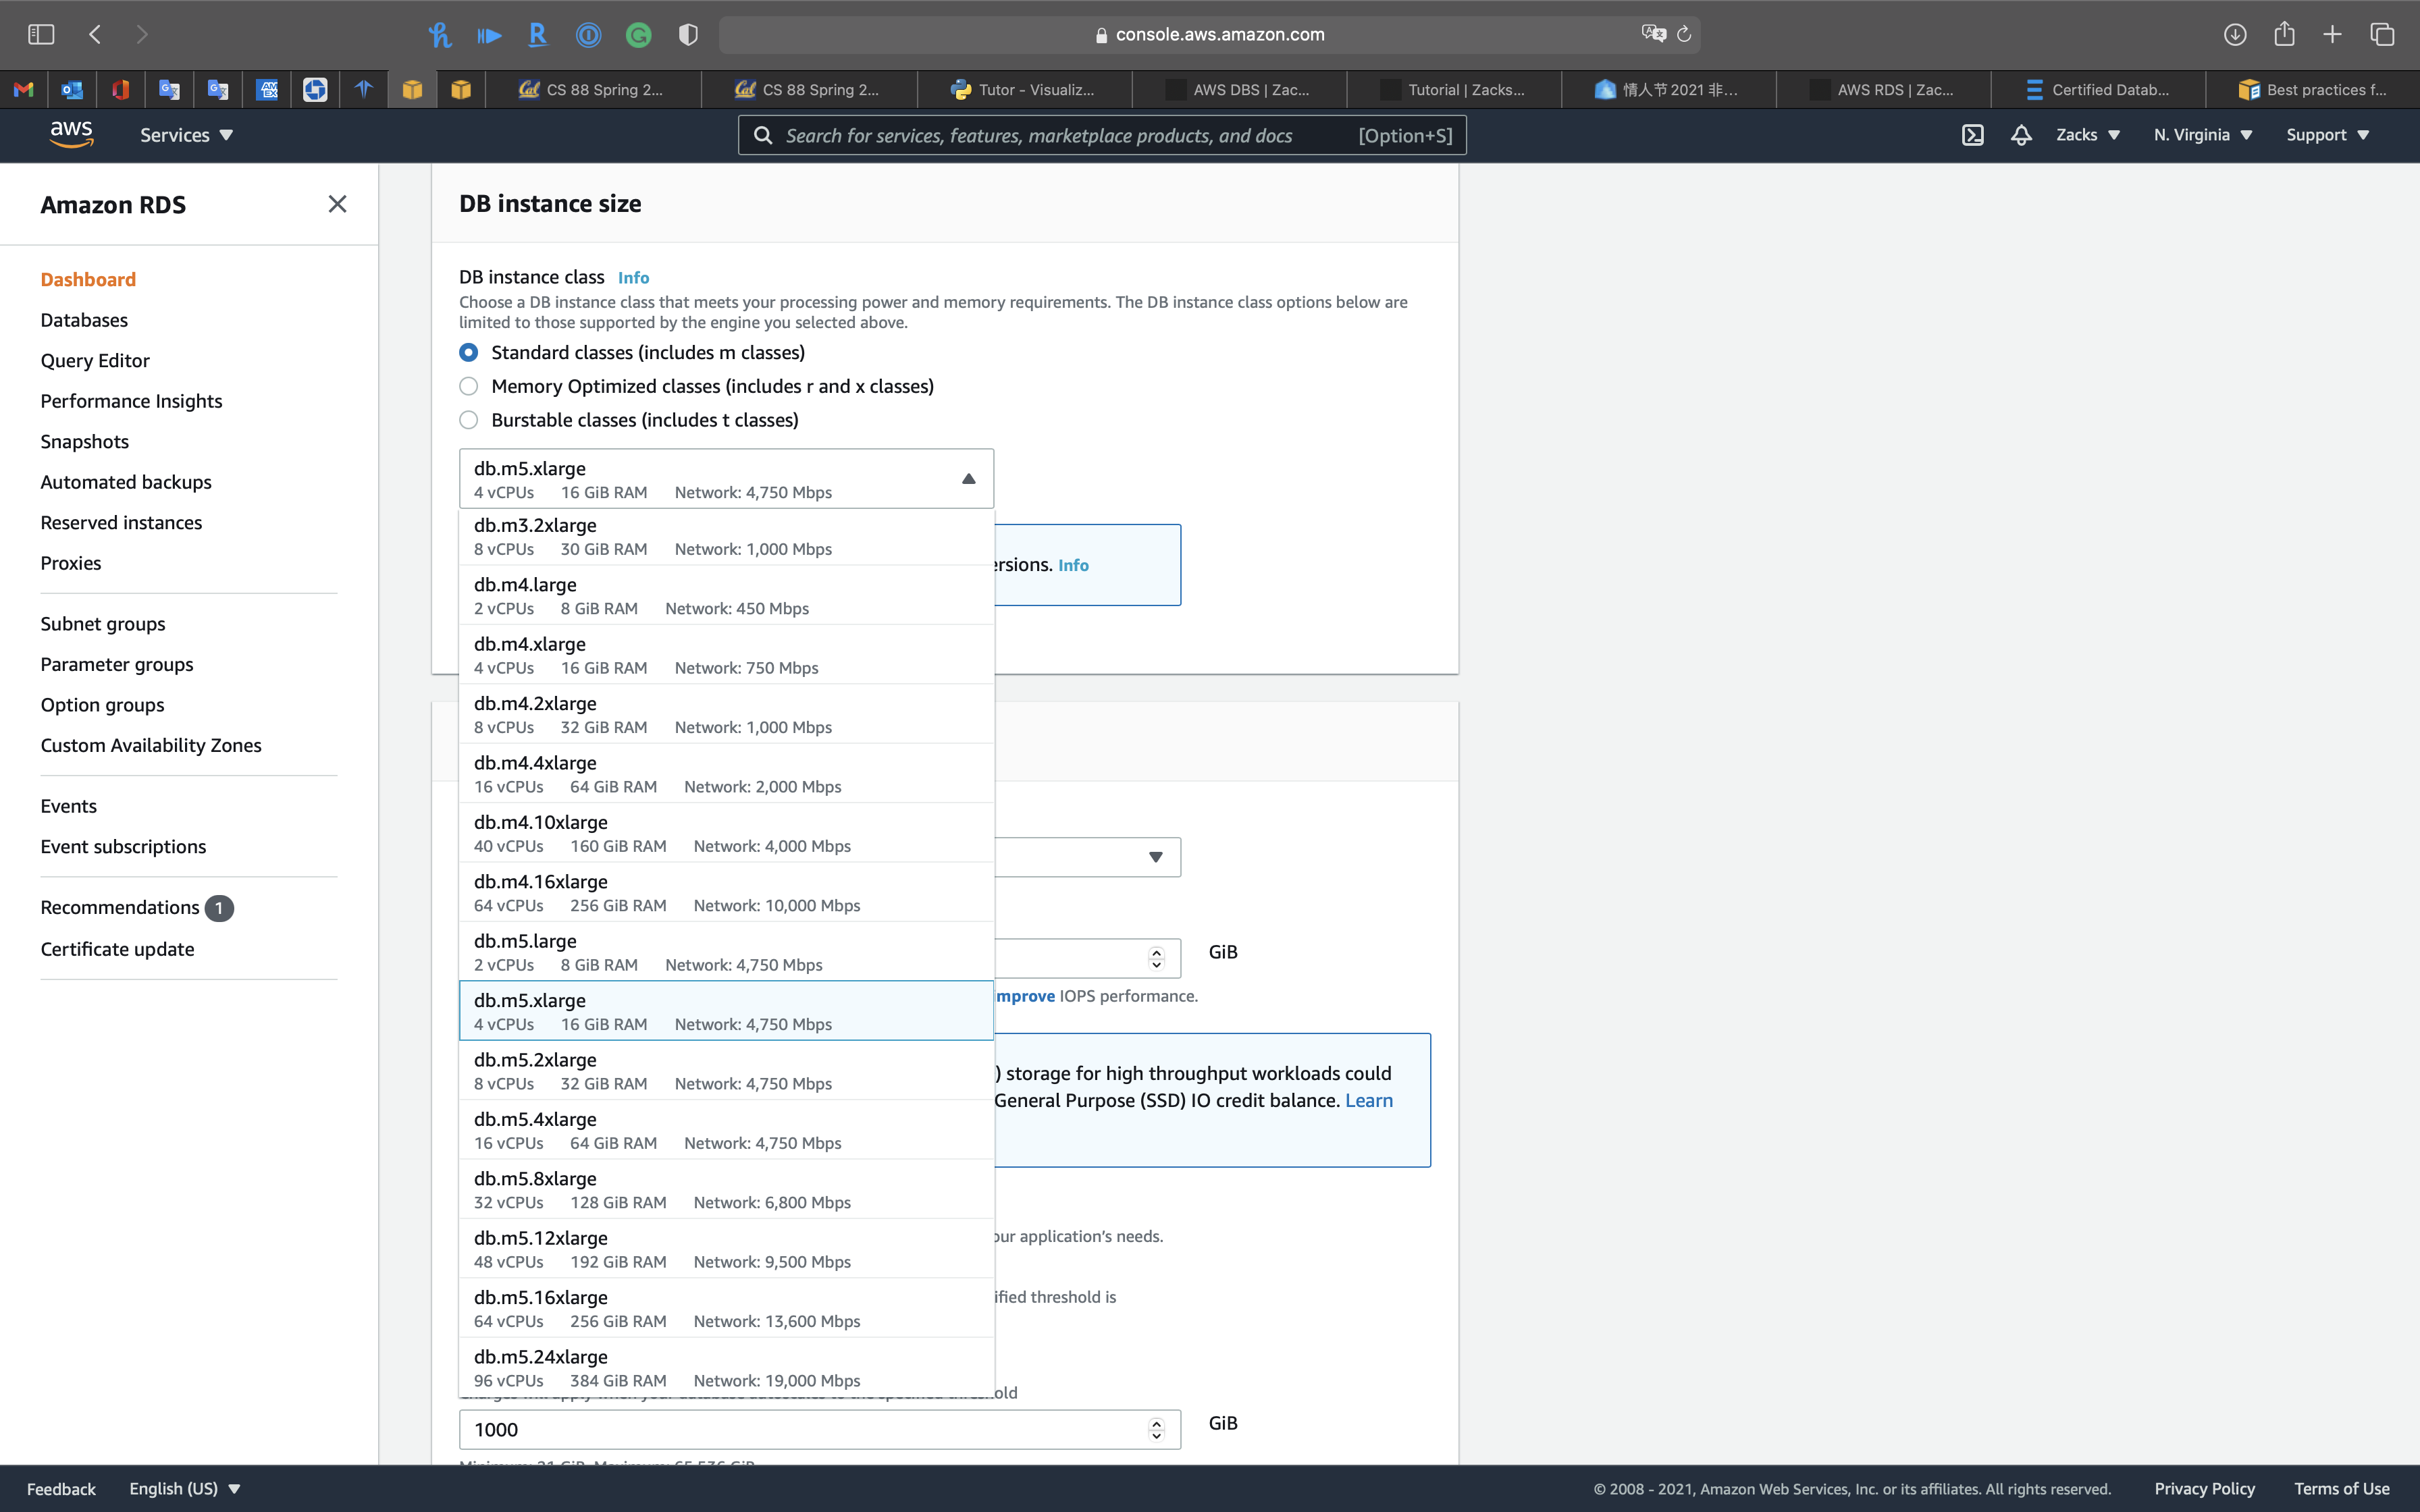Viewport: 2420px width, 1512px height.
Task: Click Info link next to DB instance class
Action: (x=633, y=278)
